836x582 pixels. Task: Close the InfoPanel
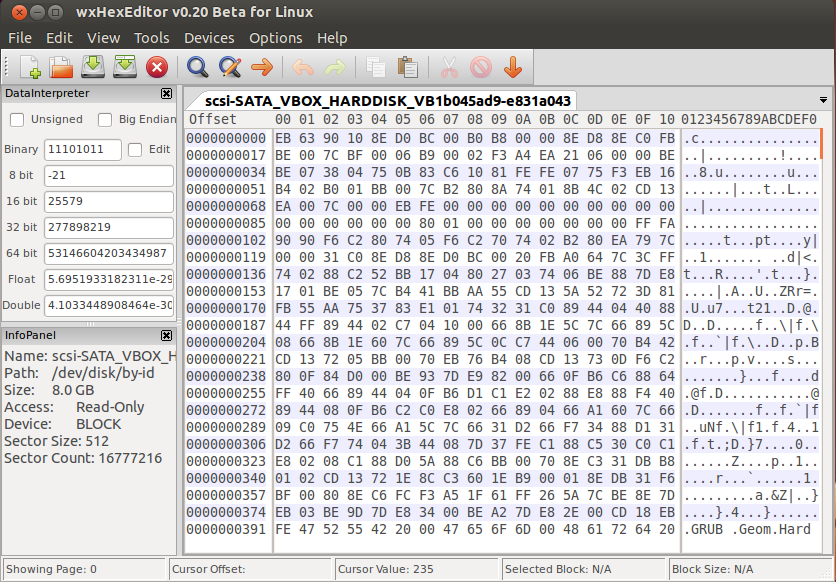tap(166, 335)
